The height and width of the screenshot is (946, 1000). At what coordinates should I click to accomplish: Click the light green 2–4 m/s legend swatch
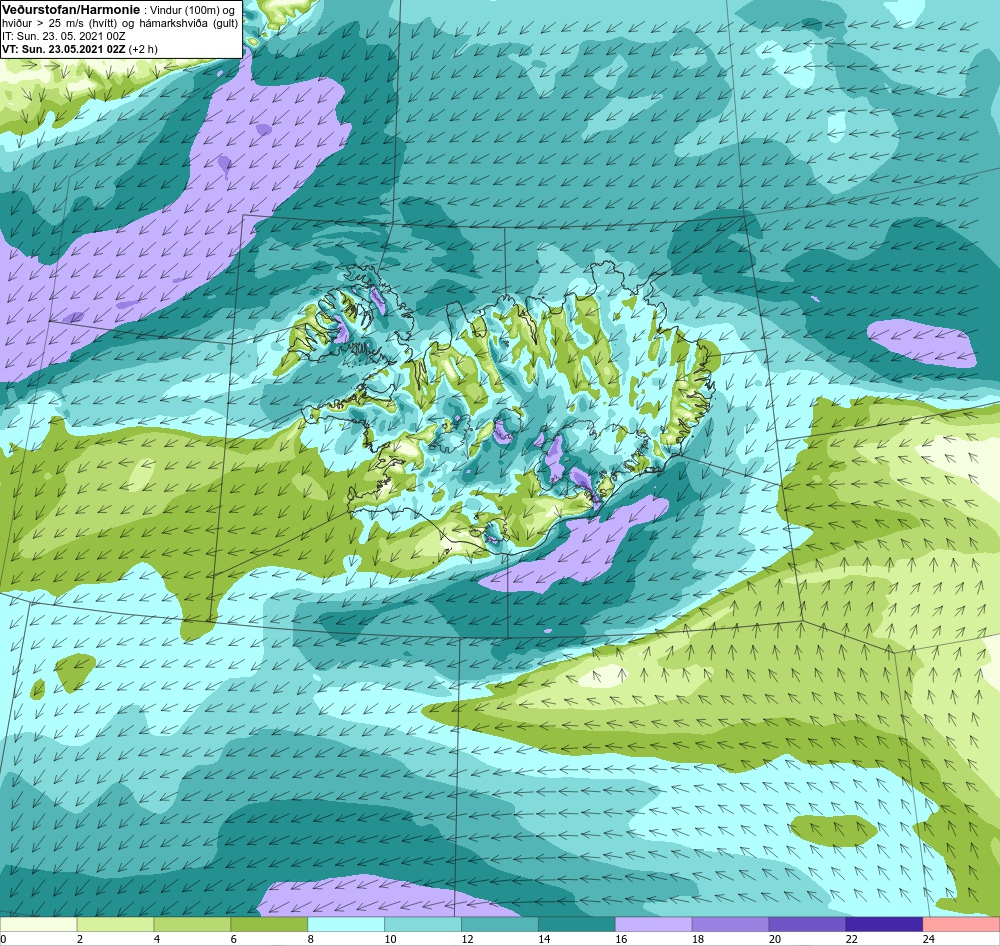pos(115,925)
